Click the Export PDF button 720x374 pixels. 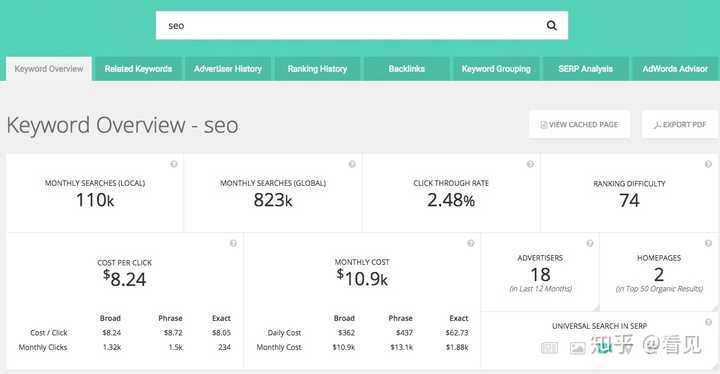click(680, 125)
